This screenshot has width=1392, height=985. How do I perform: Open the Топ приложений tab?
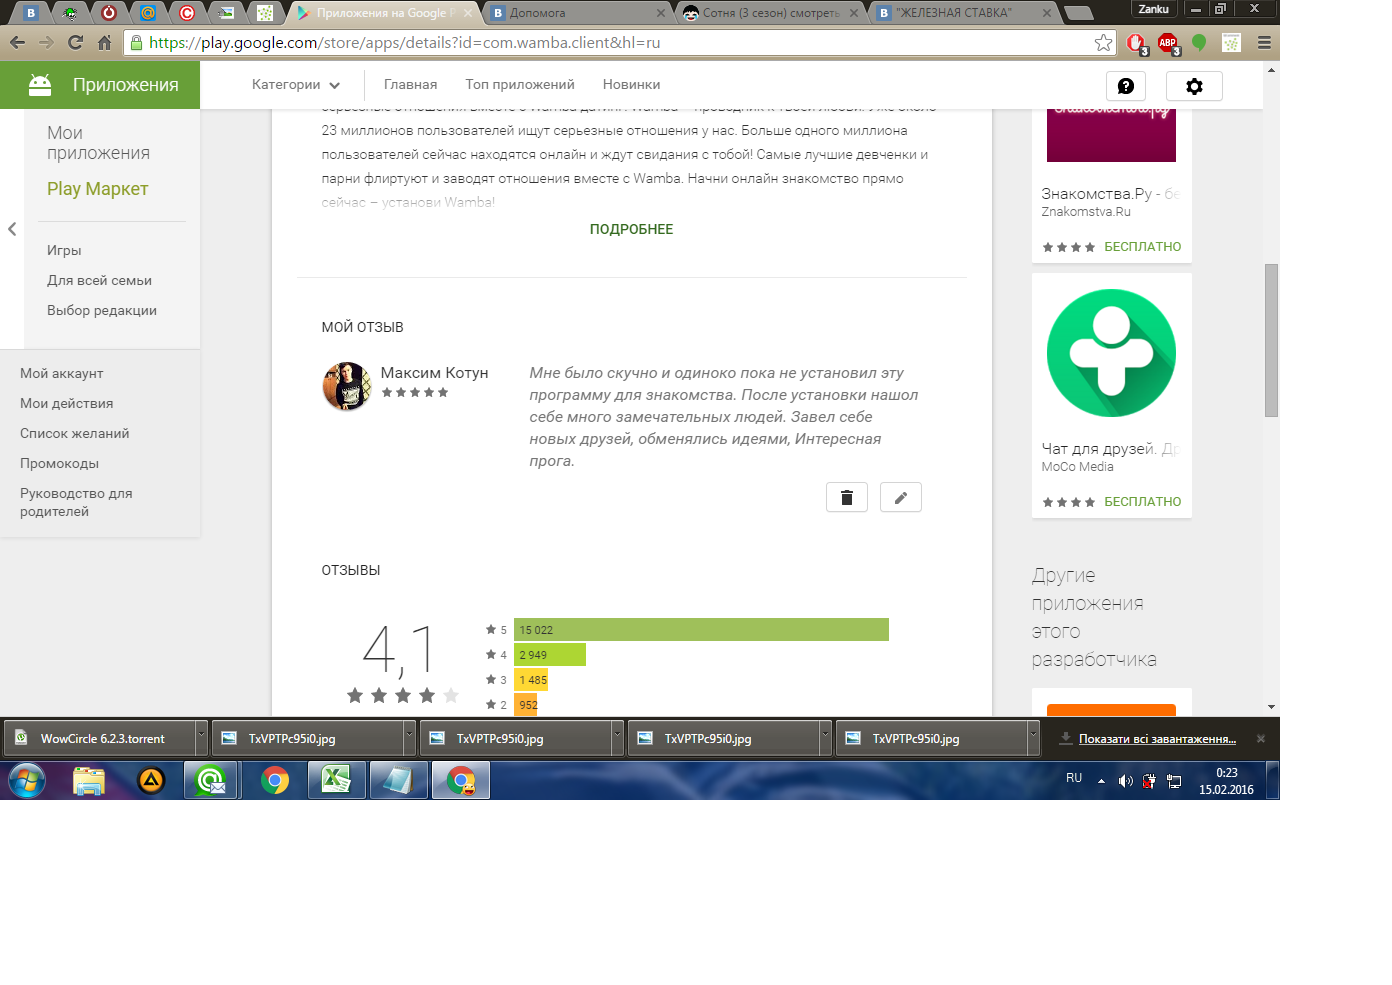click(x=520, y=85)
